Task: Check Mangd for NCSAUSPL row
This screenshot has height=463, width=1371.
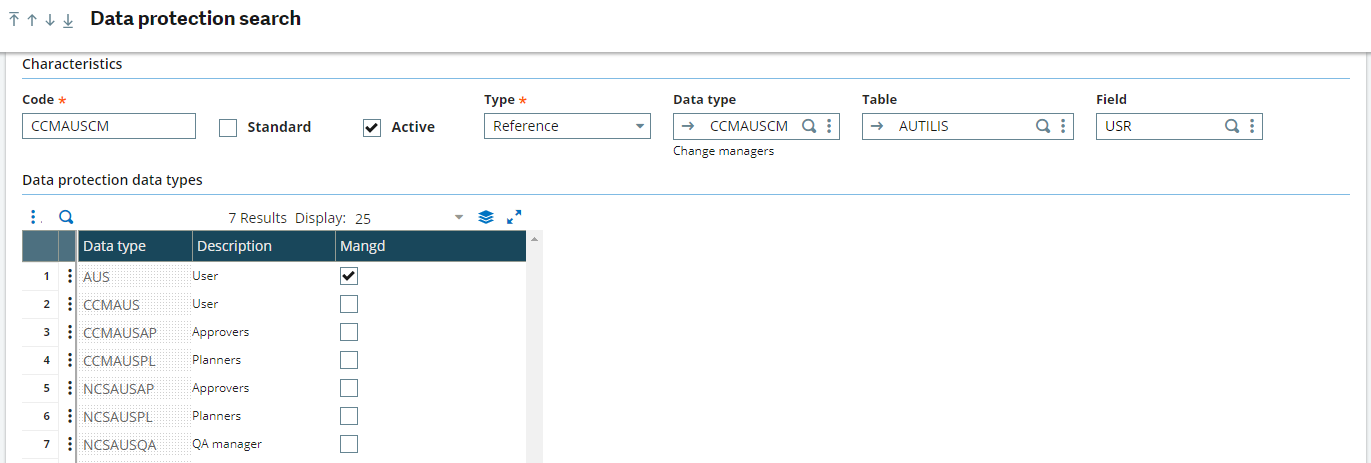Action: 349,416
